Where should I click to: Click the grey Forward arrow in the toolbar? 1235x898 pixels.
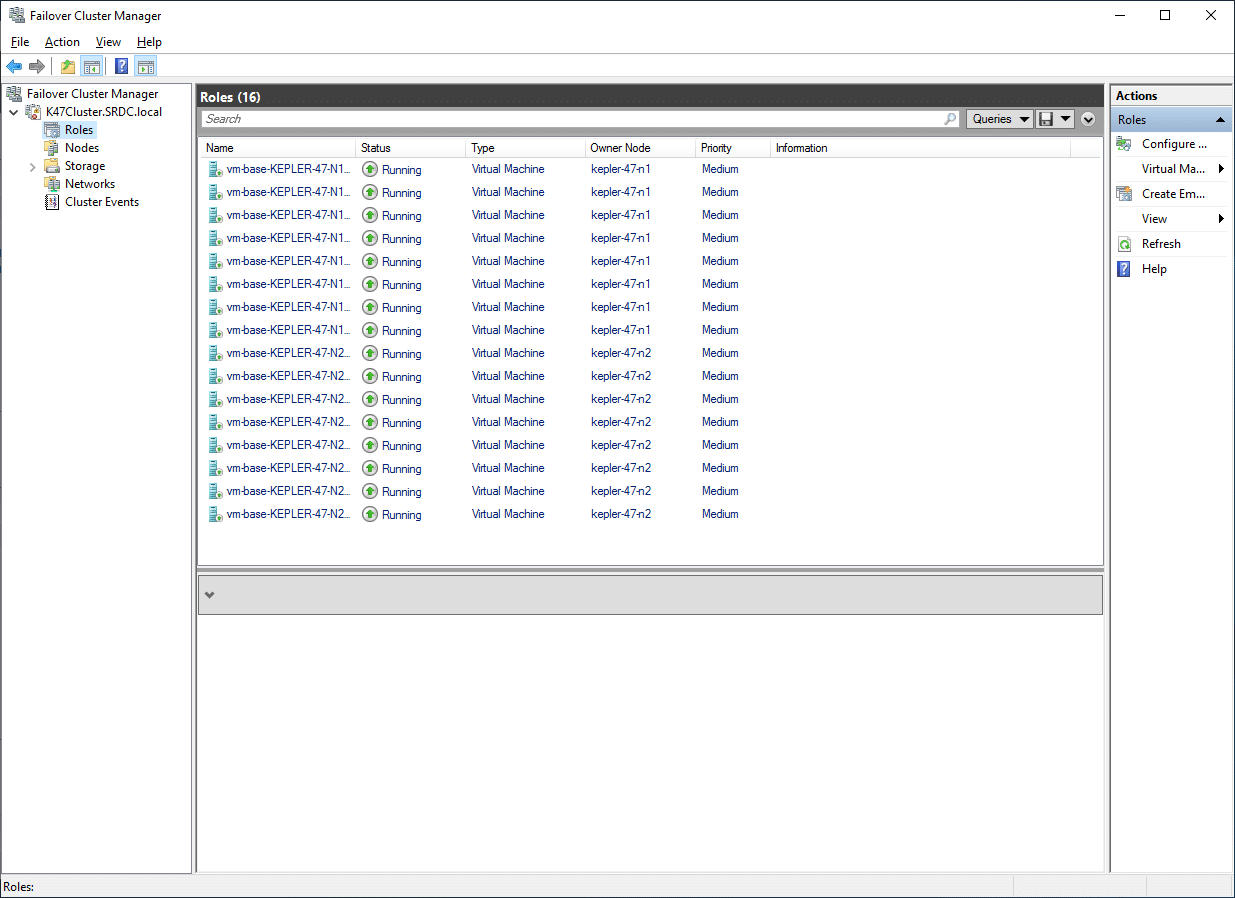(x=37, y=67)
